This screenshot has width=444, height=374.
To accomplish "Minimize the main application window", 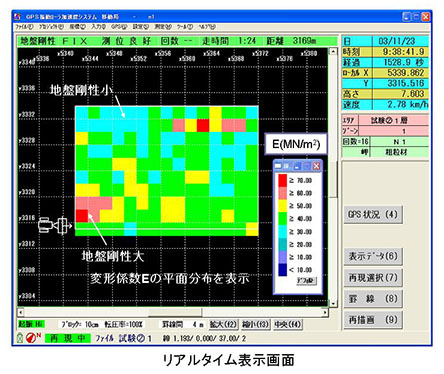I will tap(407, 17).
